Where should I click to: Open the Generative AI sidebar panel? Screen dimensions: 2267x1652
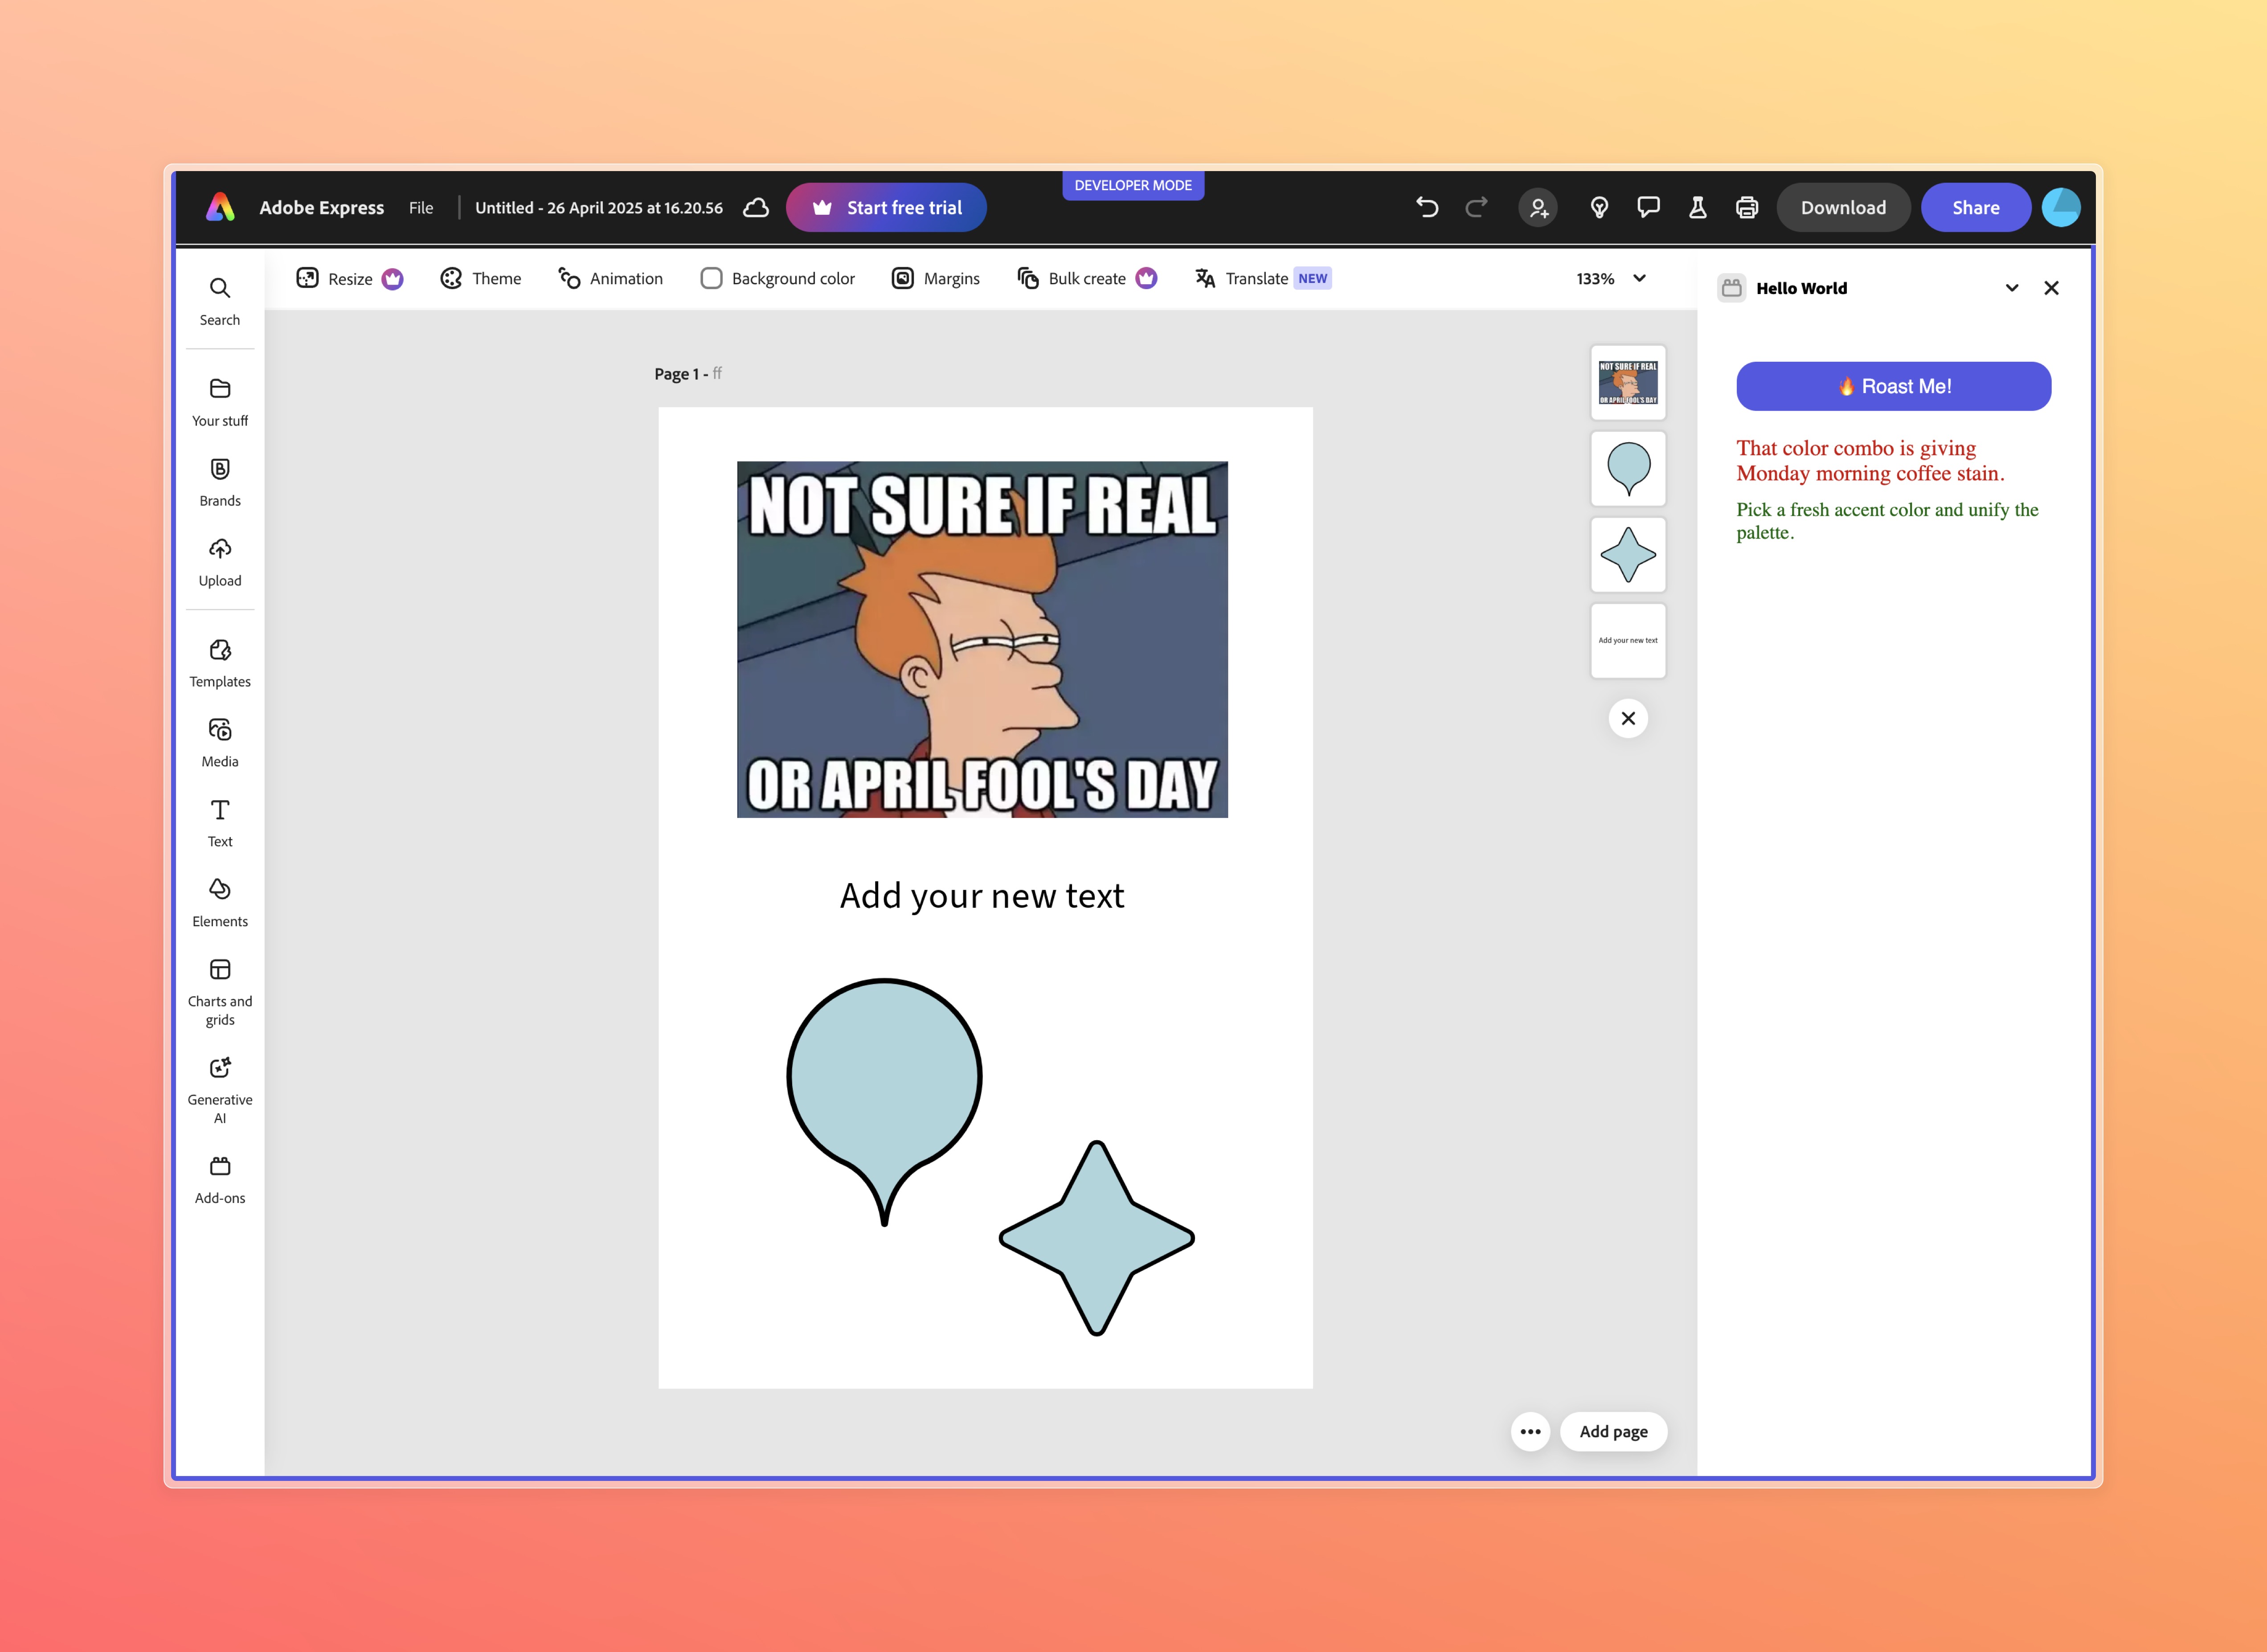pyautogui.click(x=220, y=1090)
